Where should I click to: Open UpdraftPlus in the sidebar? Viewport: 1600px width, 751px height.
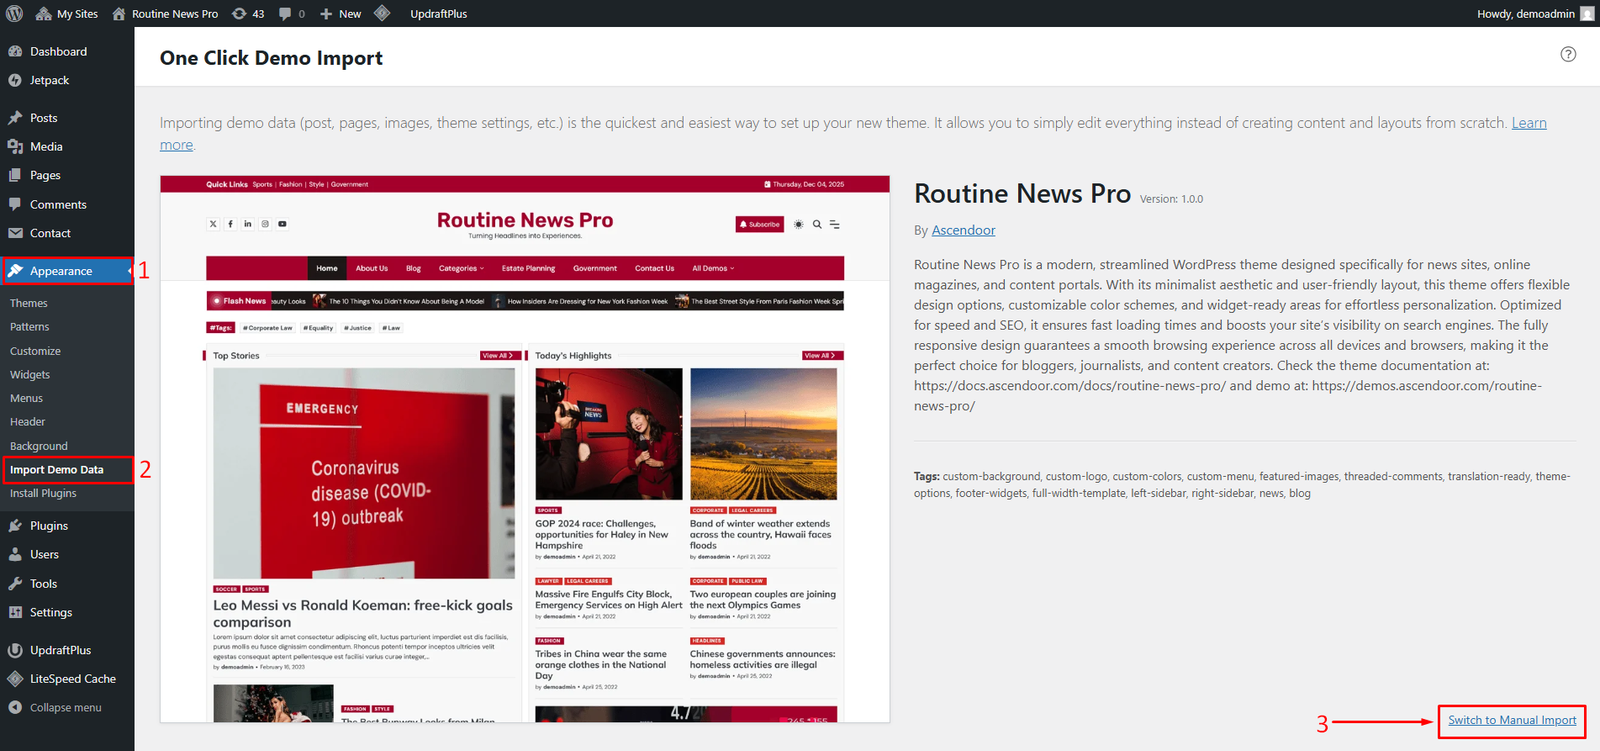click(60, 650)
